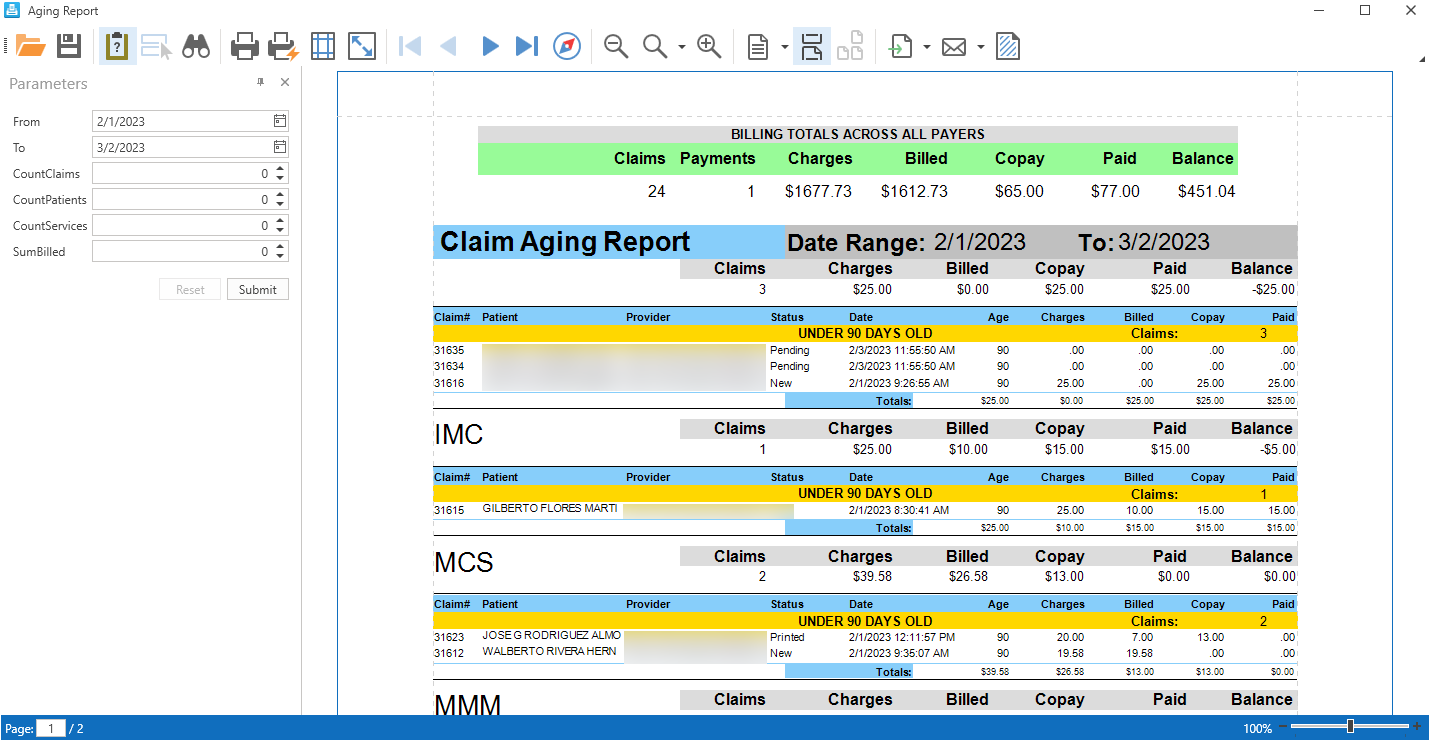Click the Aging Report app icon in title bar
This screenshot has width=1431, height=744.
point(13,11)
